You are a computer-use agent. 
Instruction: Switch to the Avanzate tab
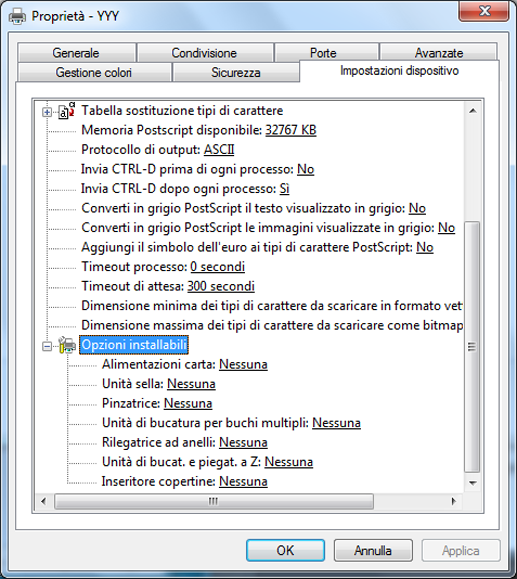(439, 53)
